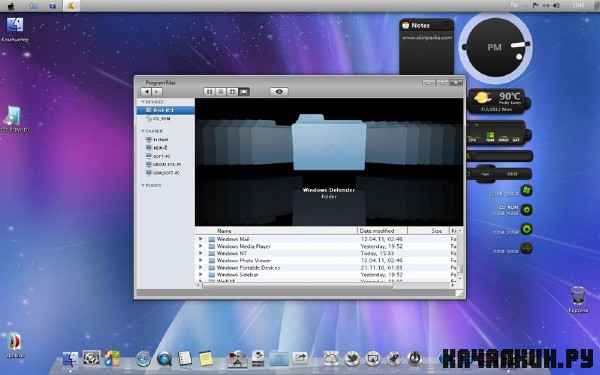600x375 pixels.
Task: Select the Windows Media Player folder name
Action: click(x=243, y=246)
